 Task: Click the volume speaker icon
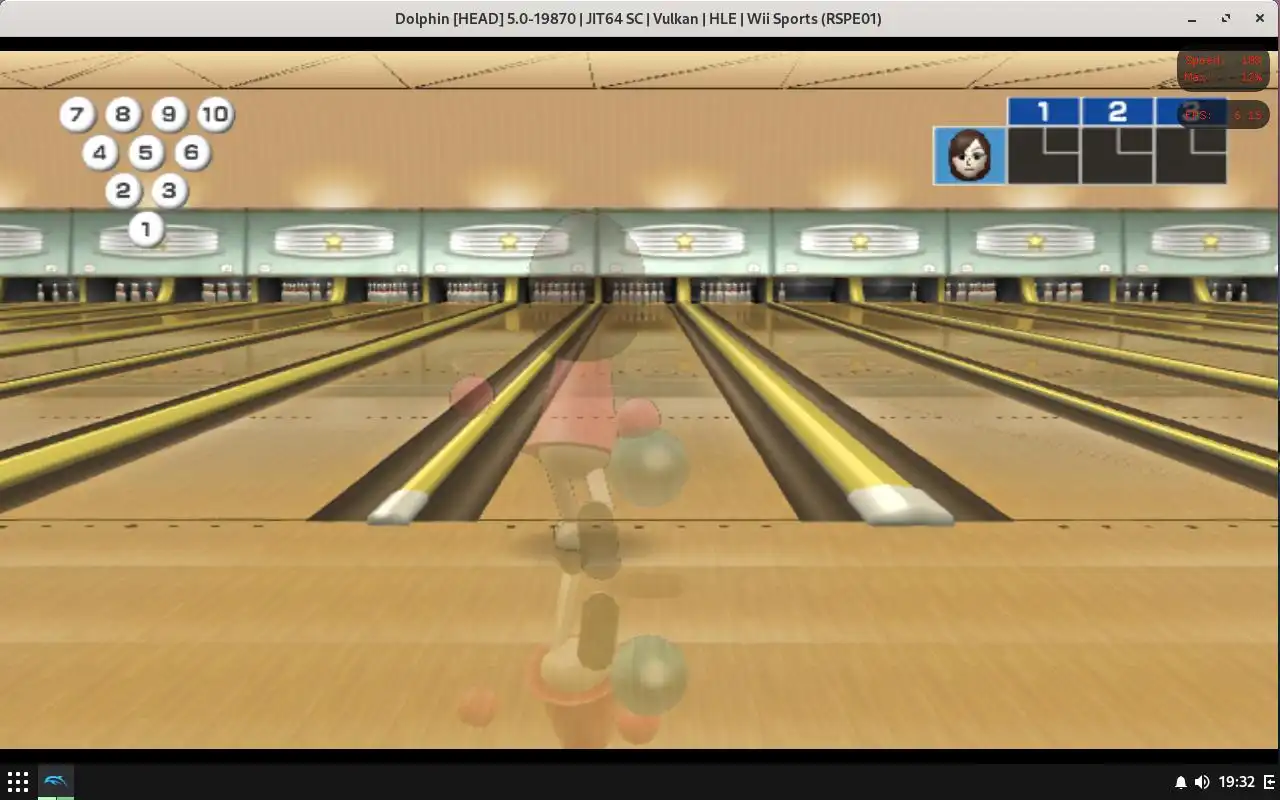(x=1202, y=782)
